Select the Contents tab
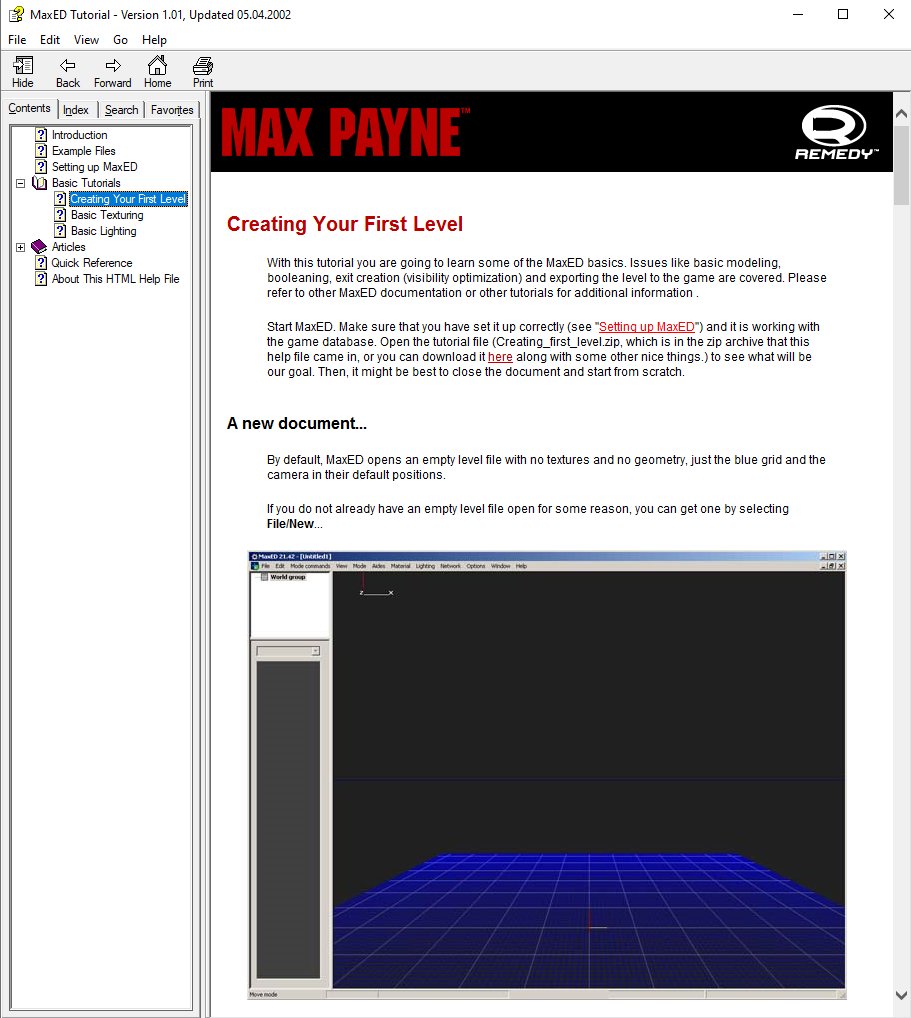 pyautogui.click(x=29, y=108)
